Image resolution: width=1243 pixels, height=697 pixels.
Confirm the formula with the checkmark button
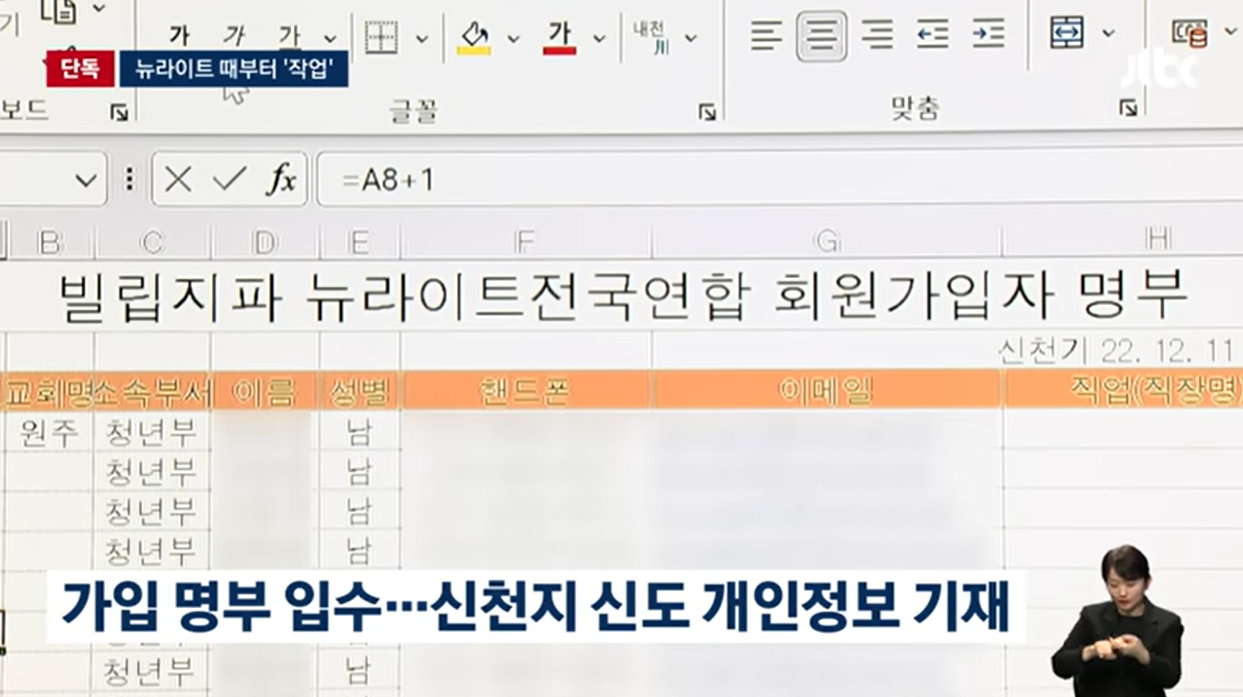tap(230, 180)
